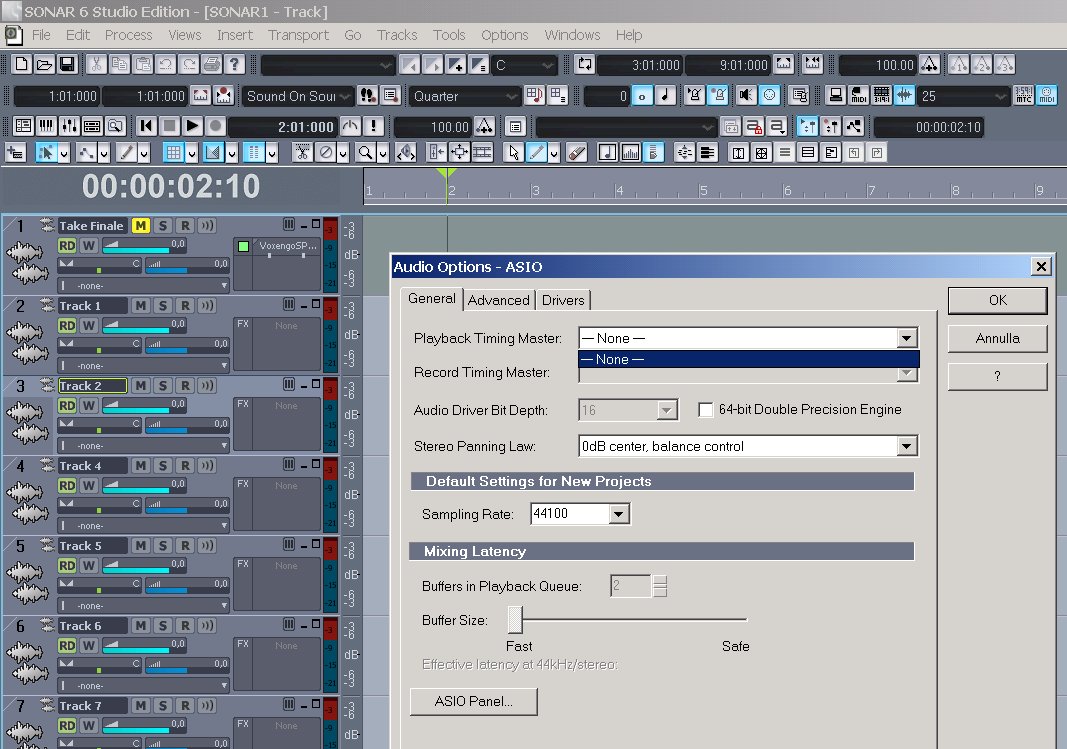Solo Track 4
The height and width of the screenshot is (749, 1067).
(x=163, y=466)
